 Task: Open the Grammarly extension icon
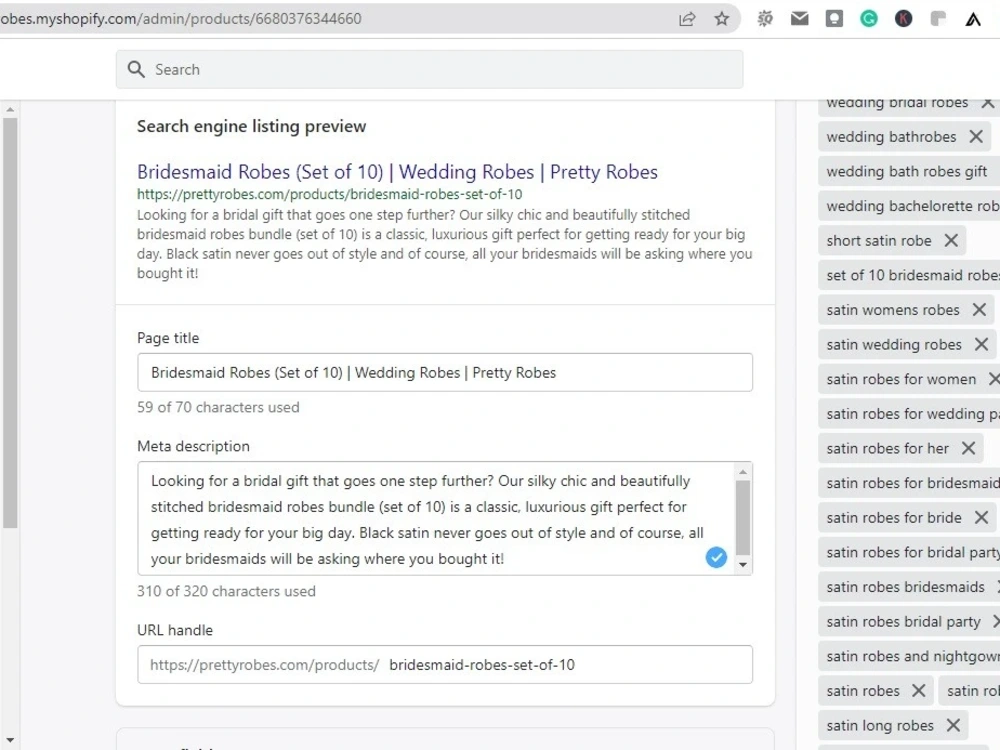tap(869, 19)
